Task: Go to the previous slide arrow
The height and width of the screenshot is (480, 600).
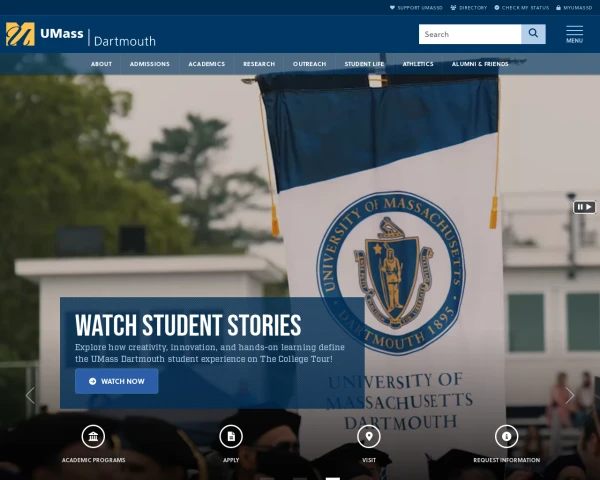Action: [30, 395]
